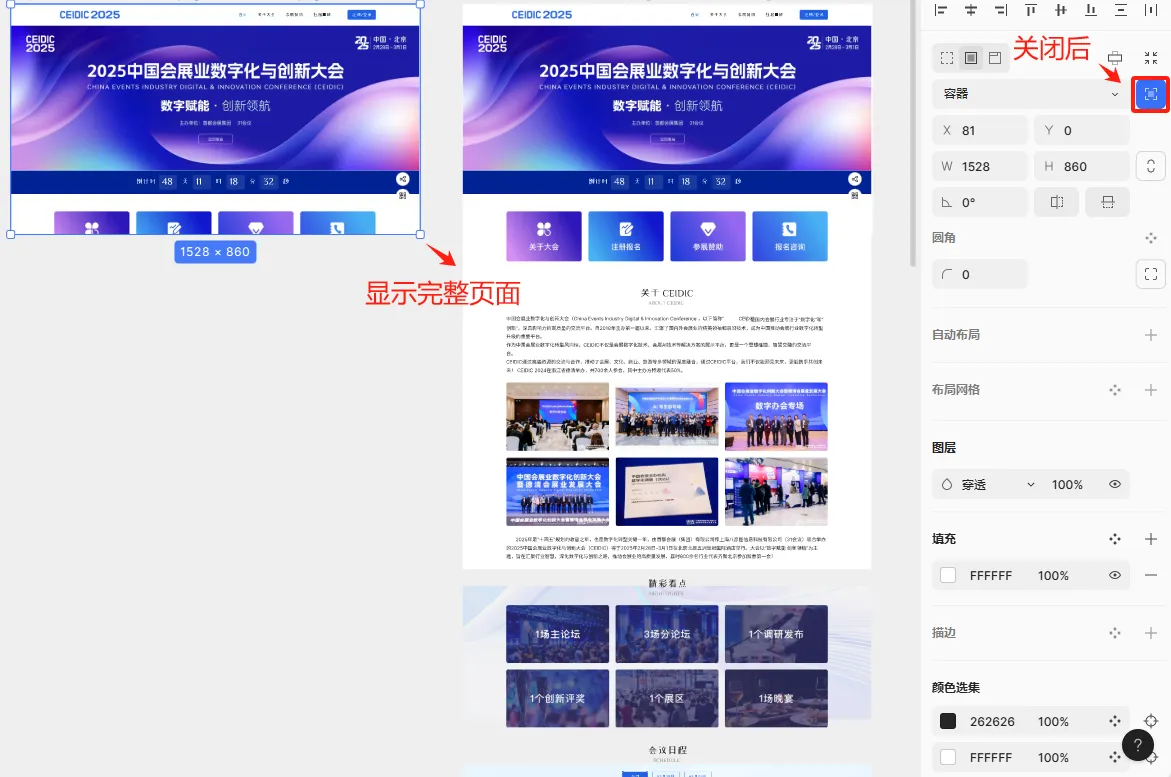Choose the filled-square container type option
1171x777 pixels.
click(x=971, y=58)
